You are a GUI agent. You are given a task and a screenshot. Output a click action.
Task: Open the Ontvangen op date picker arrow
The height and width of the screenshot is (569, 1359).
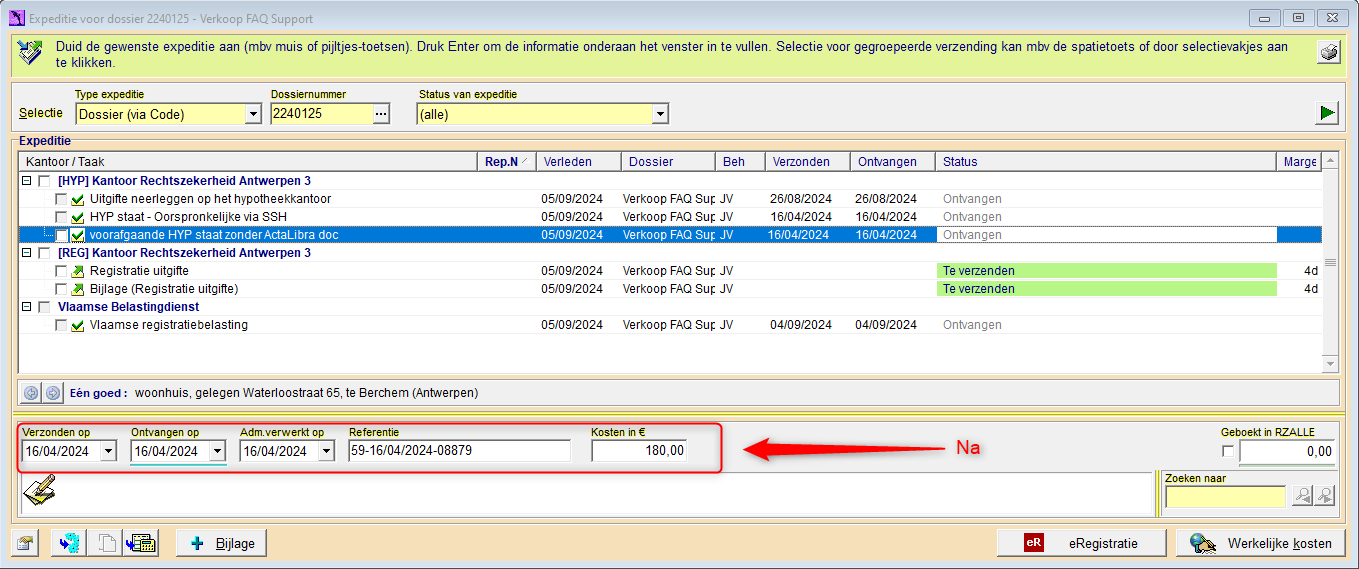pos(217,451)
